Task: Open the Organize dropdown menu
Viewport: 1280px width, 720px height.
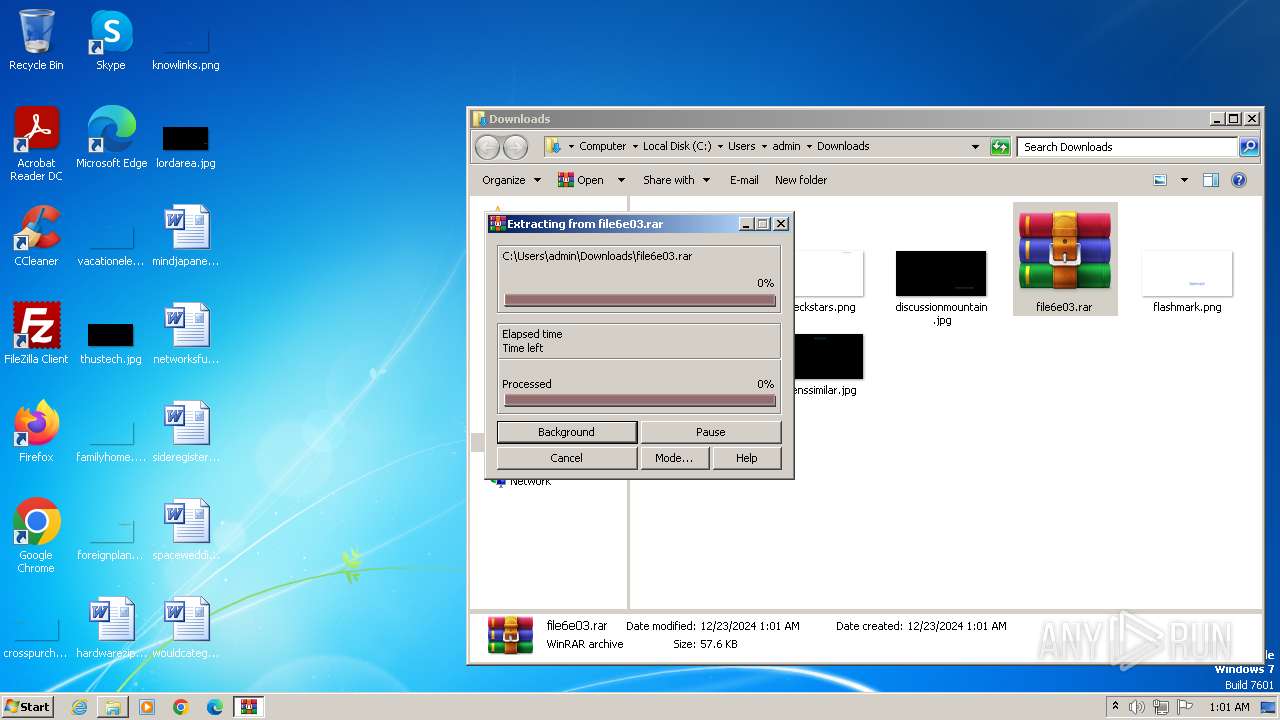Action: (511, 180)
